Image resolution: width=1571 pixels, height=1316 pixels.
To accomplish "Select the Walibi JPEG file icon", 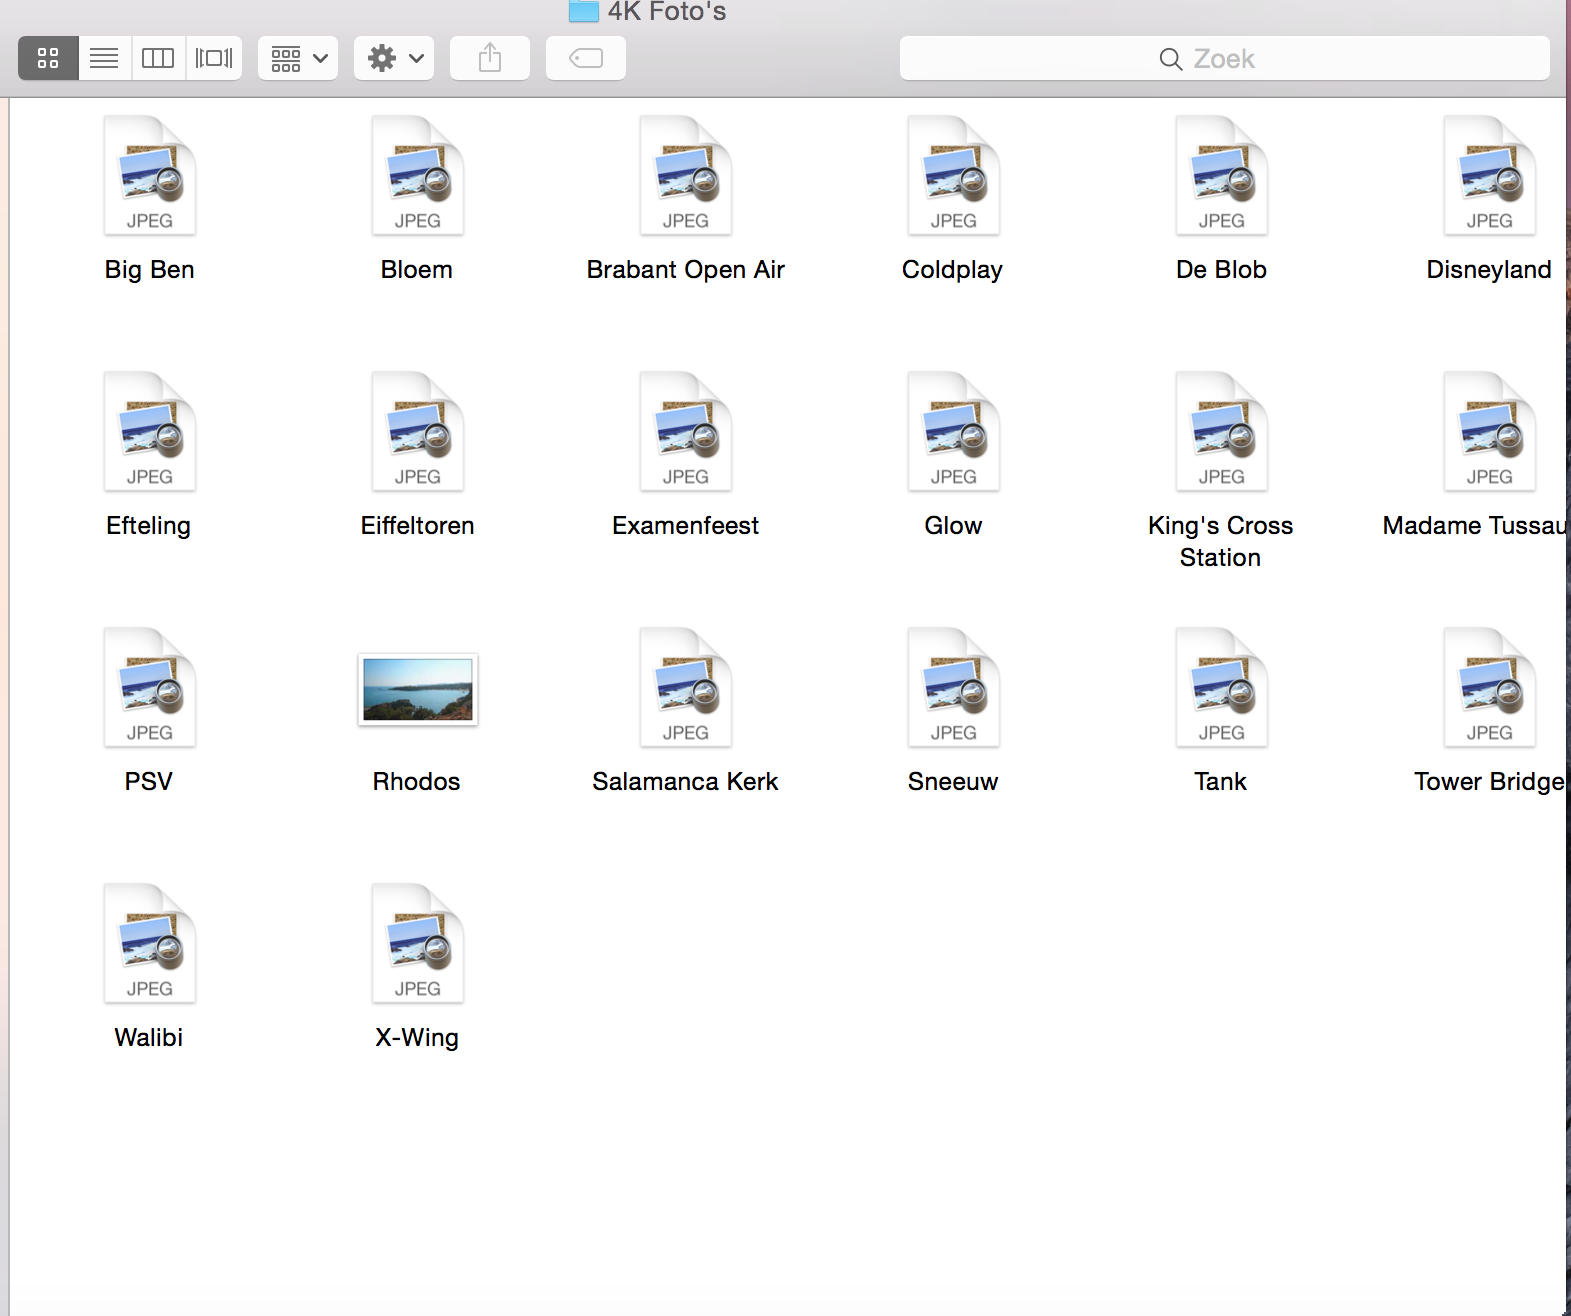I will pyautogui.click(x=150, y=943).
